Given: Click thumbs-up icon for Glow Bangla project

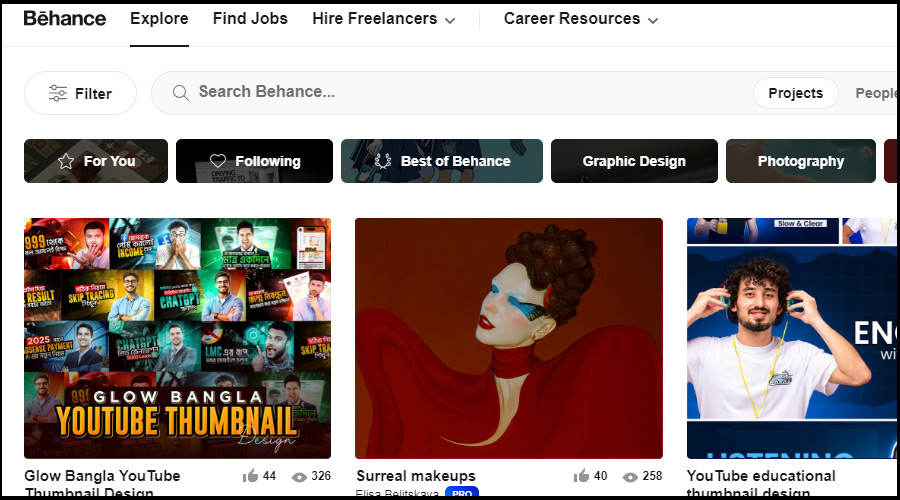Looking at the screenshot, I should 250,475.
